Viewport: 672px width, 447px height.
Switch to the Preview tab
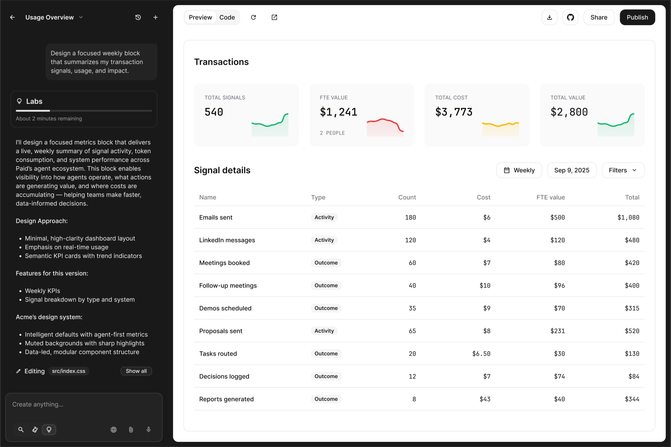click(x=200, y=18)
